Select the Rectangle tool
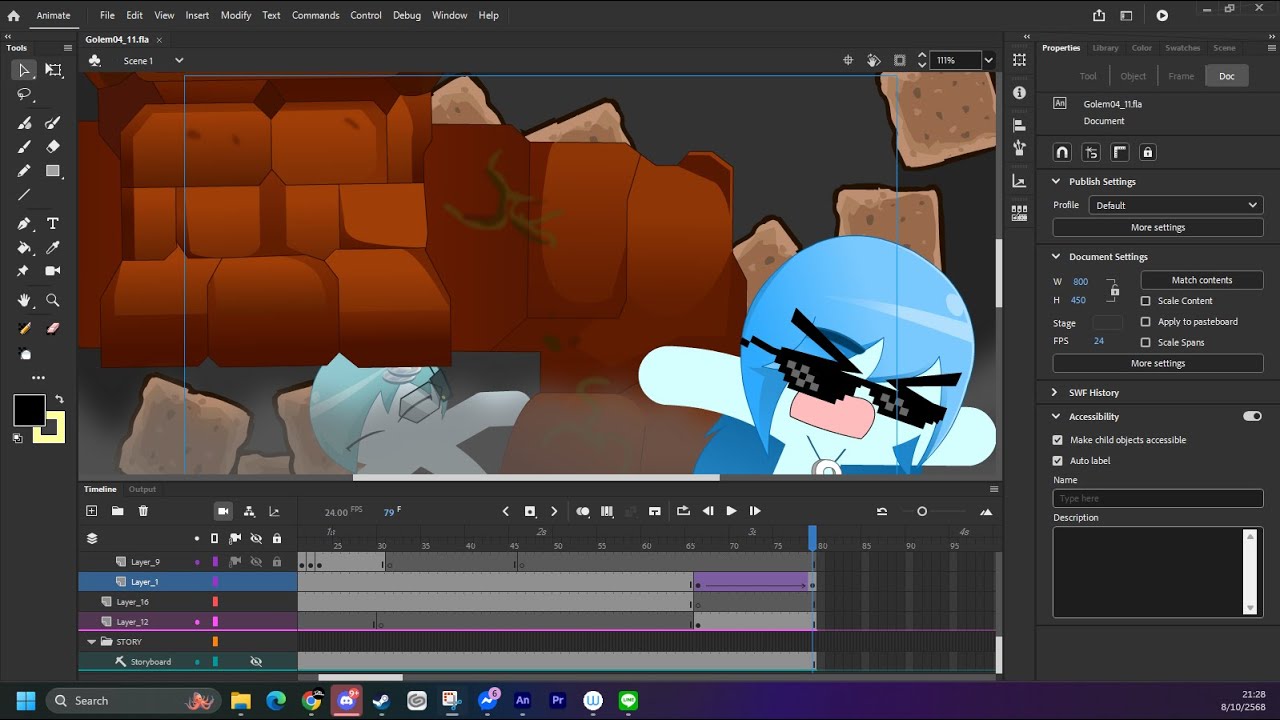Image resolution: width=1280 pixels, height=720 pixels. pyautogui.click(x=53, y=171)
